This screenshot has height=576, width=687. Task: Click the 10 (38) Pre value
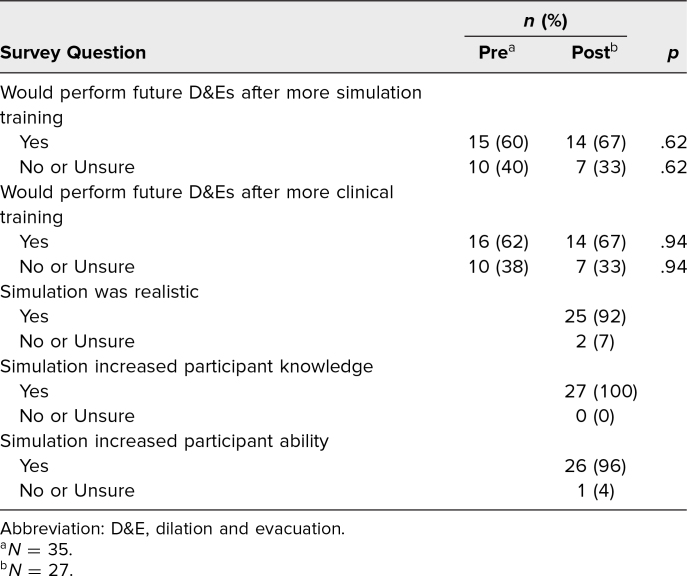click(499, 267)
